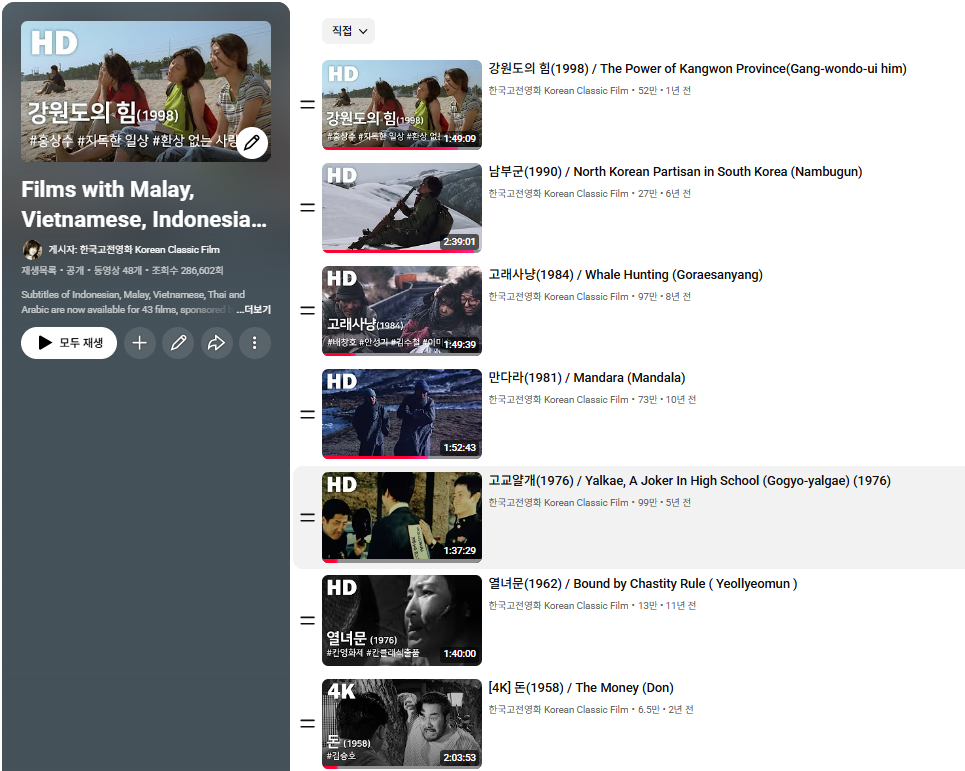Click the channel name under [4K] 돈(1958) title
965x771 pixels.
coord(558,710)
